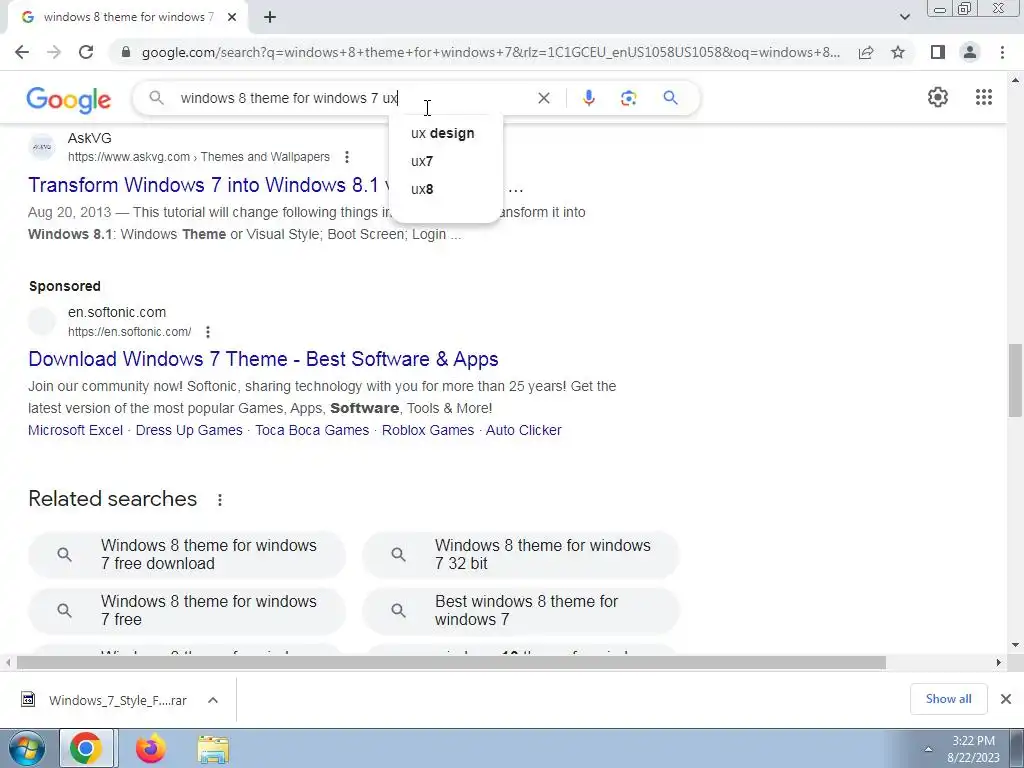Close the downloads bar
Viewport: 1024px width, 768px height.
tap(1006, 699)
